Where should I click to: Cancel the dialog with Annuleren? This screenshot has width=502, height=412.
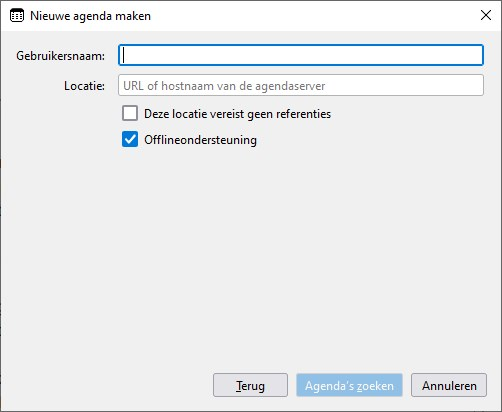point(449,385)
